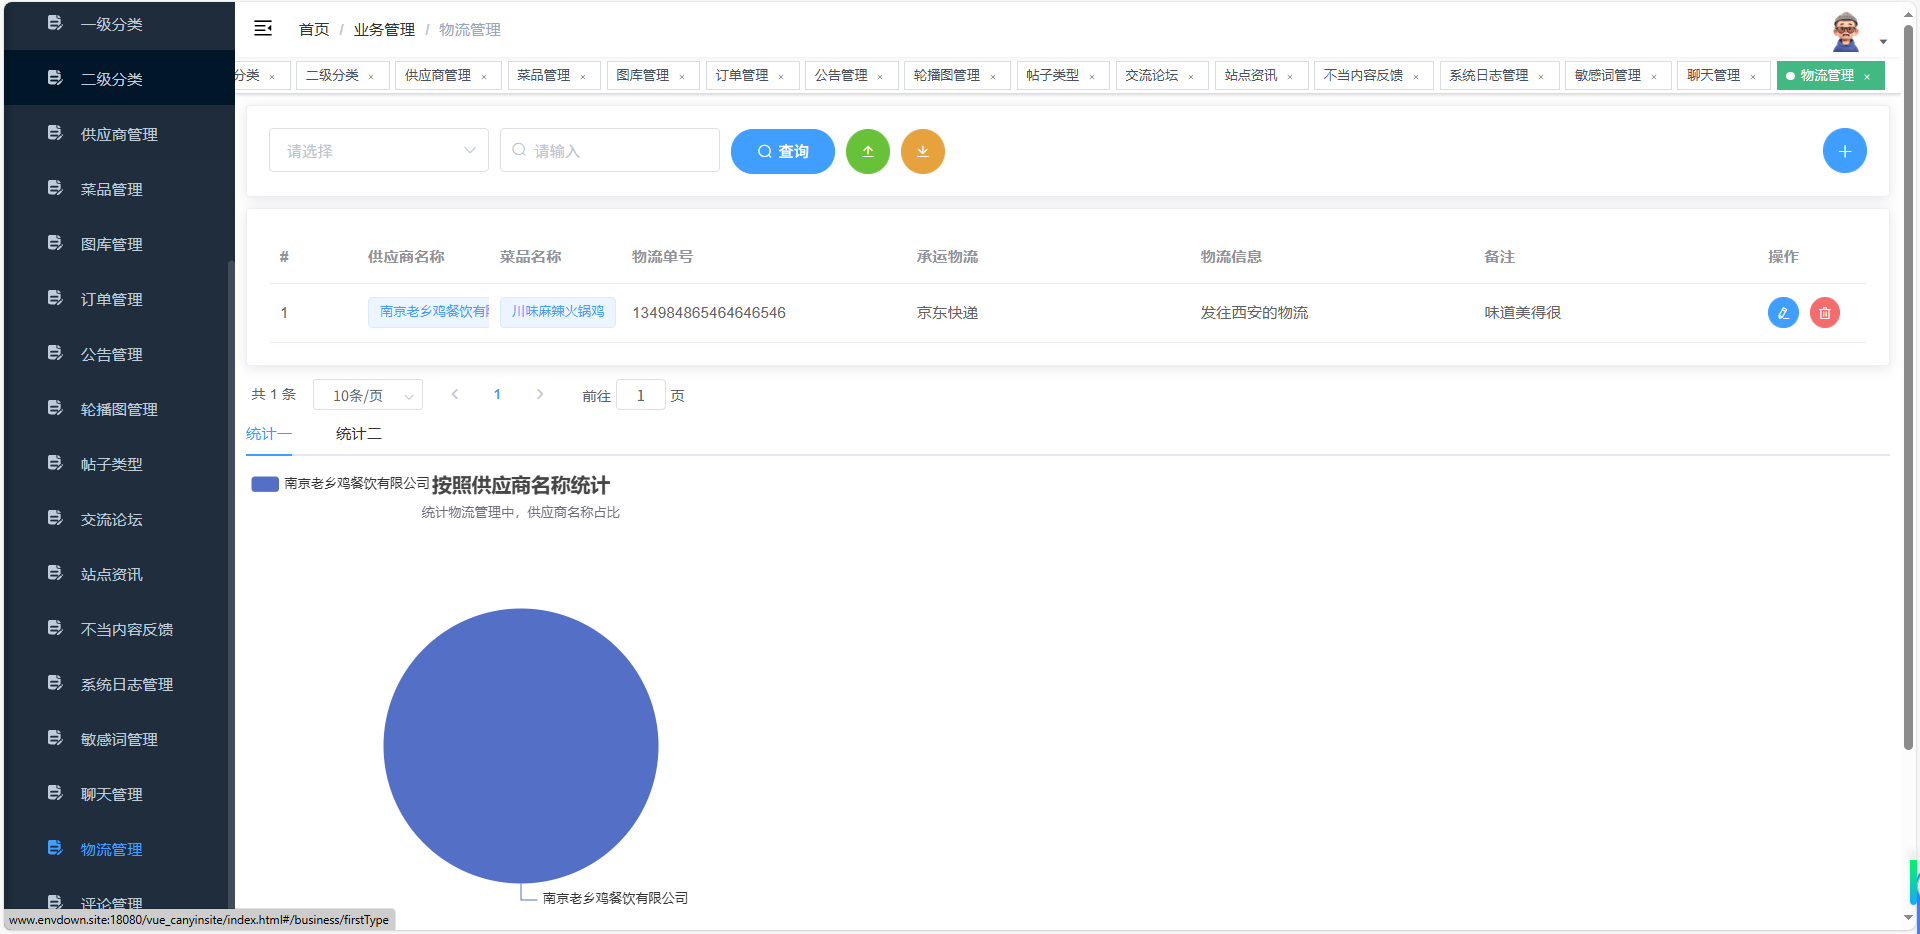Click the blue legend swatch for 南京老乡鸡餐饮有限公司
Screen dimensions: 1920x934
coord(264,484)
